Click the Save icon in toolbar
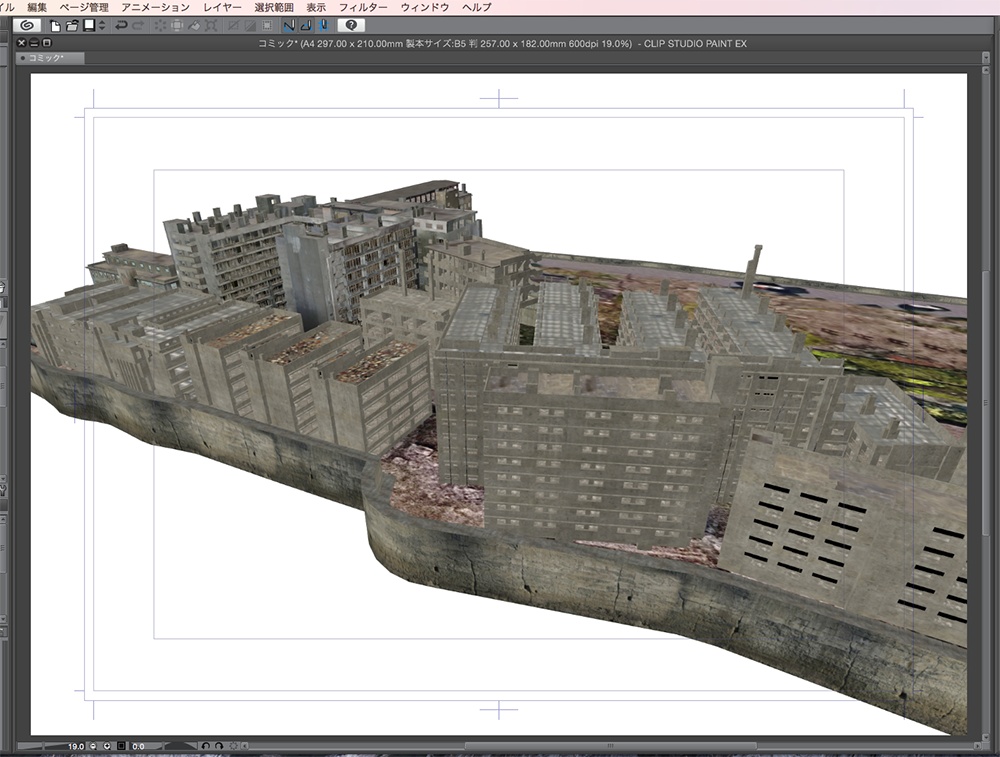 (88, 25)
